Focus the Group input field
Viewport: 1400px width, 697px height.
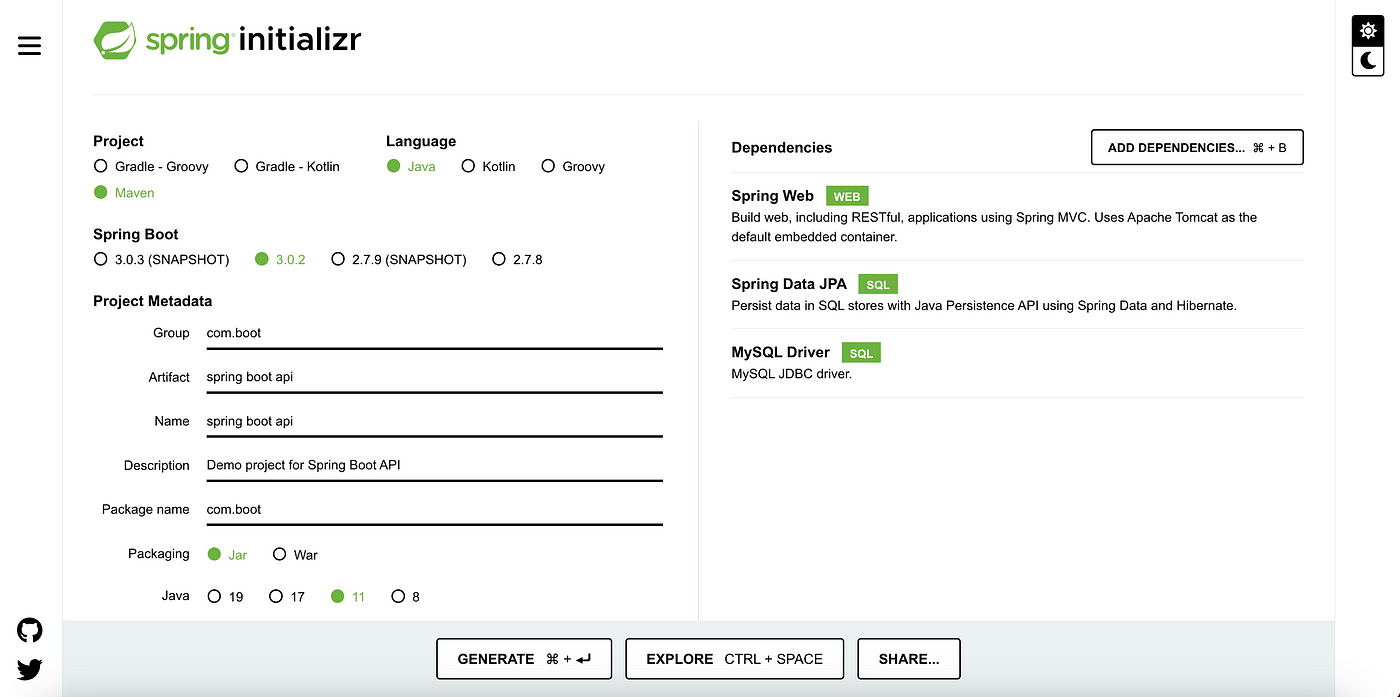pyautogui.click(x=434, y=334)
